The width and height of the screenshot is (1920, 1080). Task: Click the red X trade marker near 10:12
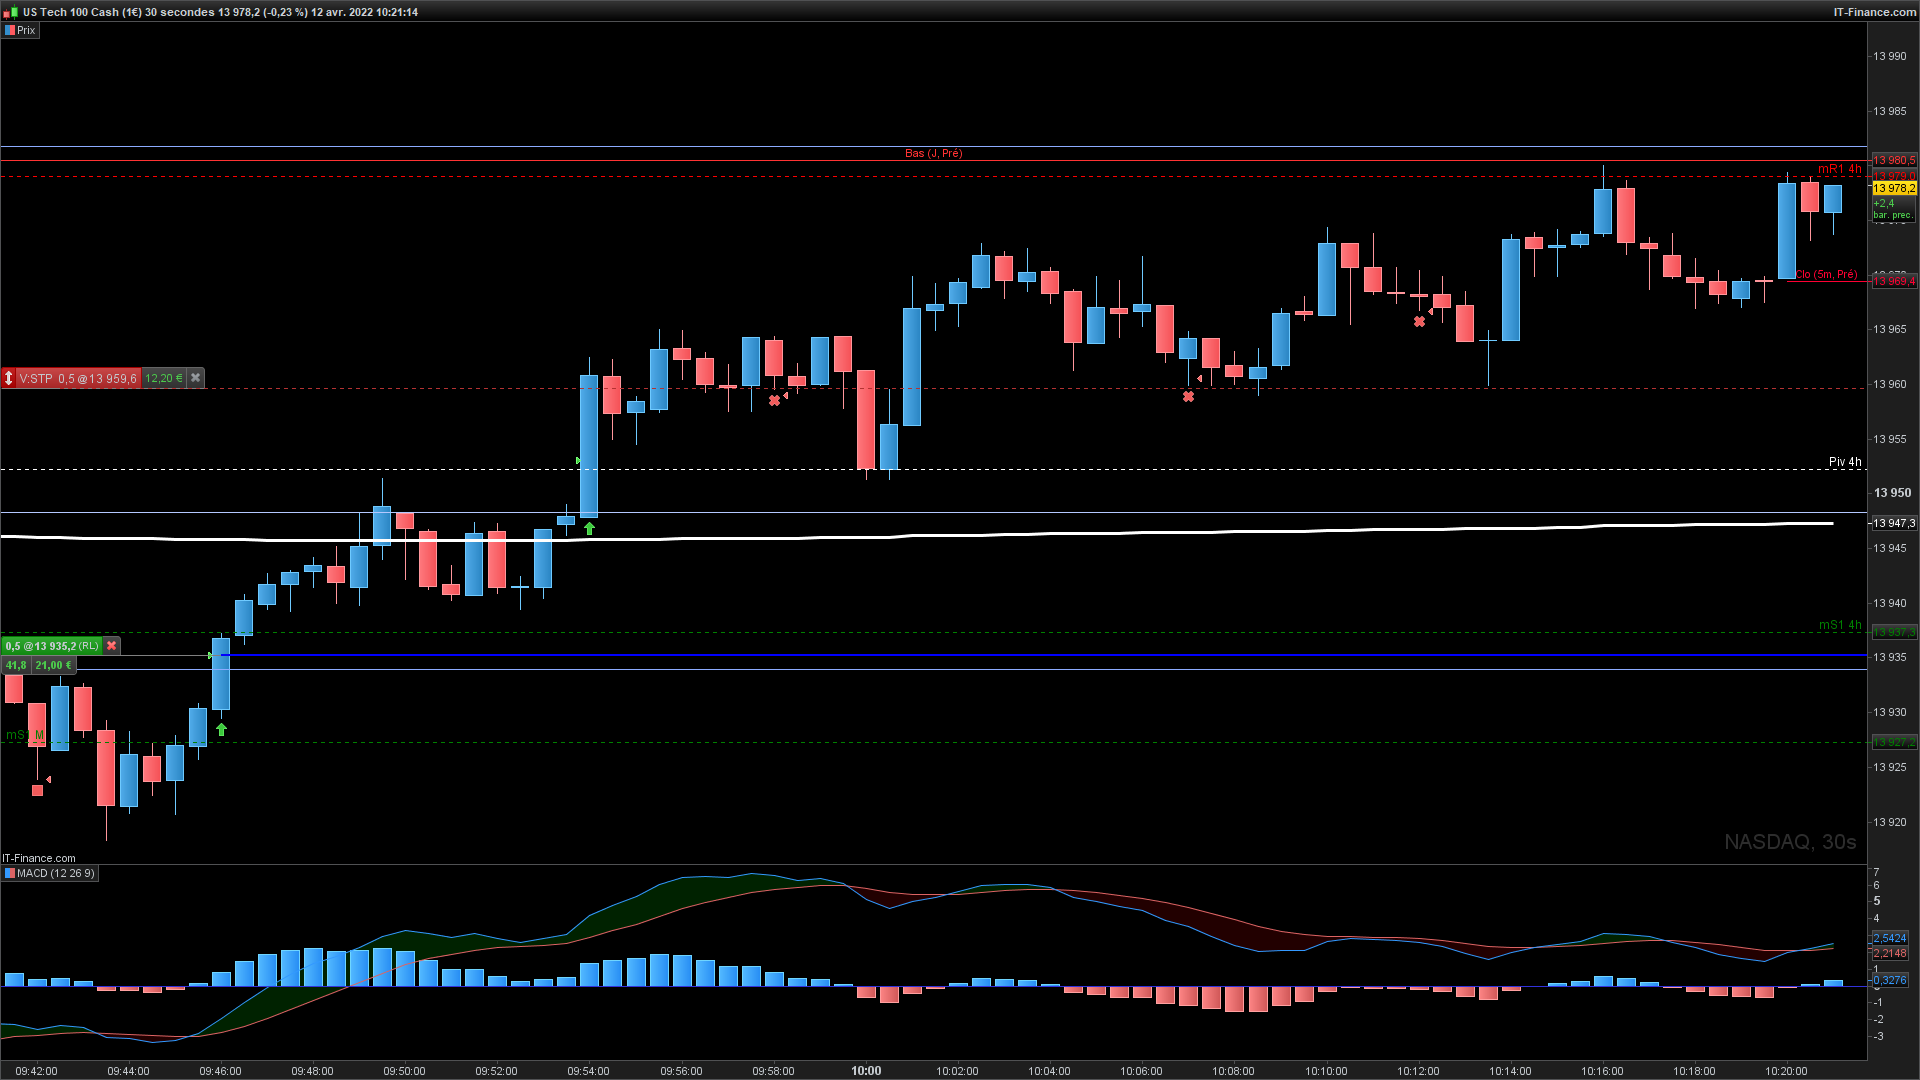[1419, 321]
